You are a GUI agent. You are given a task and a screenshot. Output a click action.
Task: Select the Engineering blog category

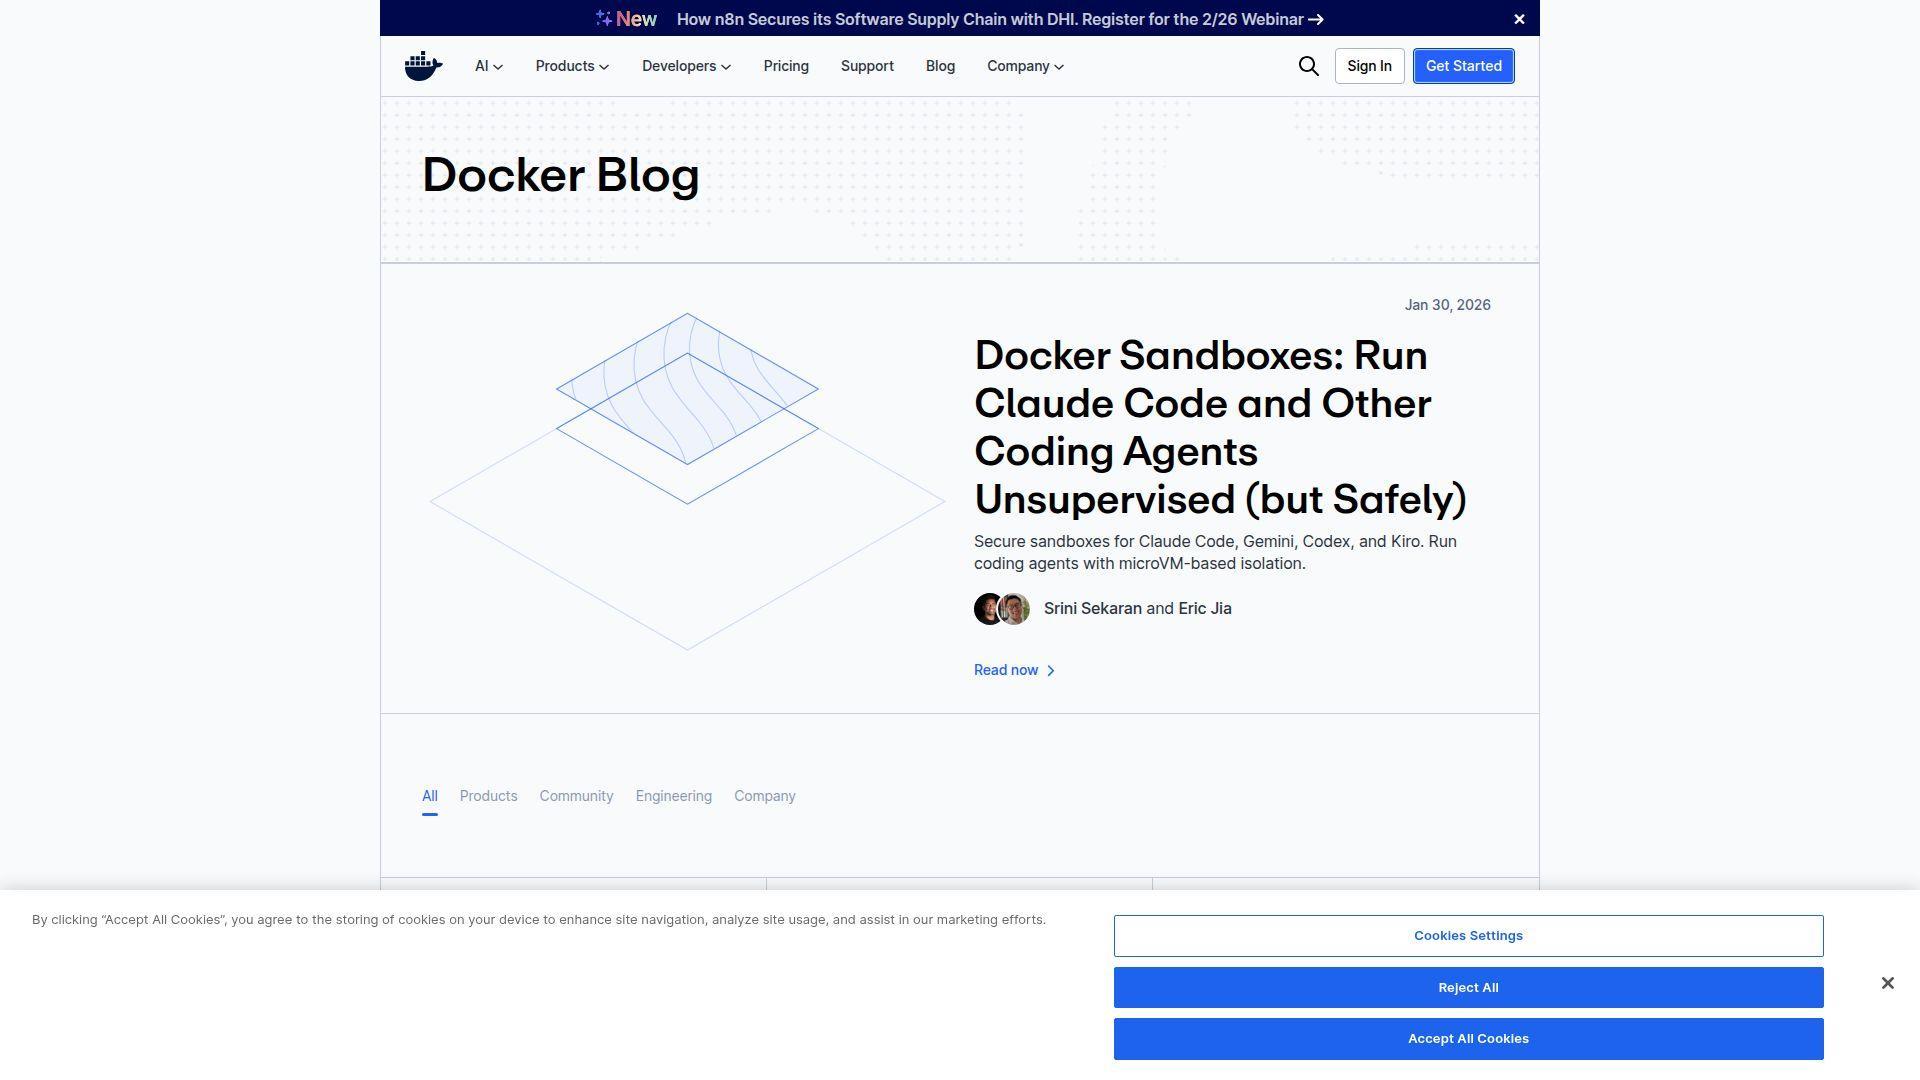pos(673,796)
